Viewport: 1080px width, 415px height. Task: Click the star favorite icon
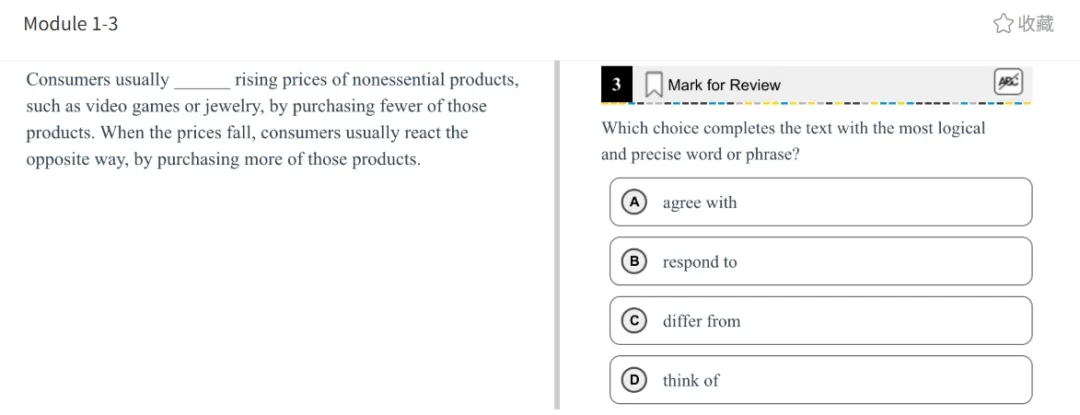[x=1003, y=23]
